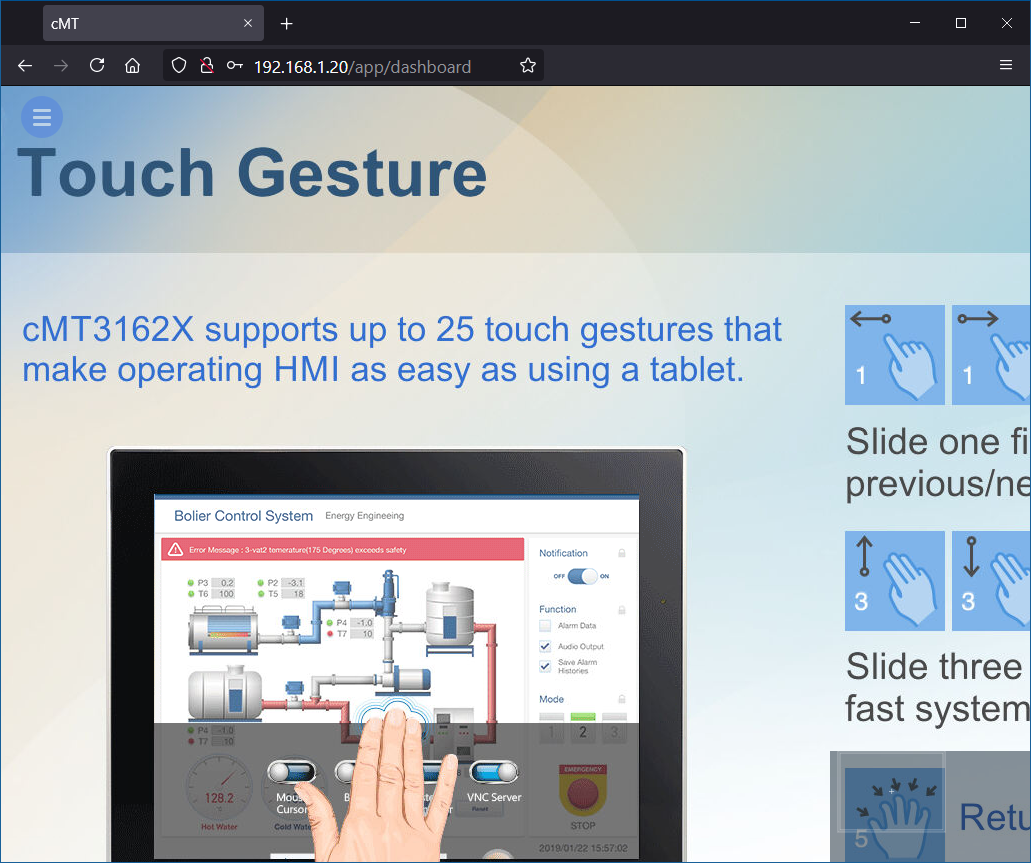This screenshot has height=863, width=1031.
Task: Bookmark this page with the star
Action: point(527,66)
